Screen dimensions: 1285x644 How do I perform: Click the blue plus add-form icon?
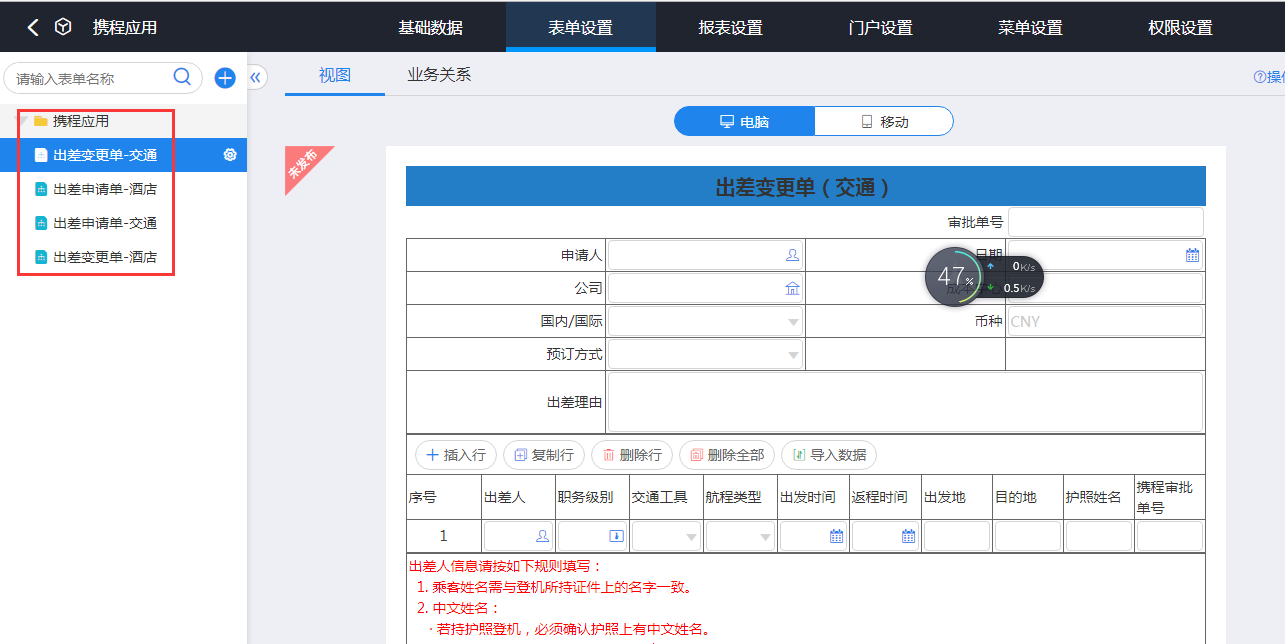pyautogui.click(x=225, y=78)
